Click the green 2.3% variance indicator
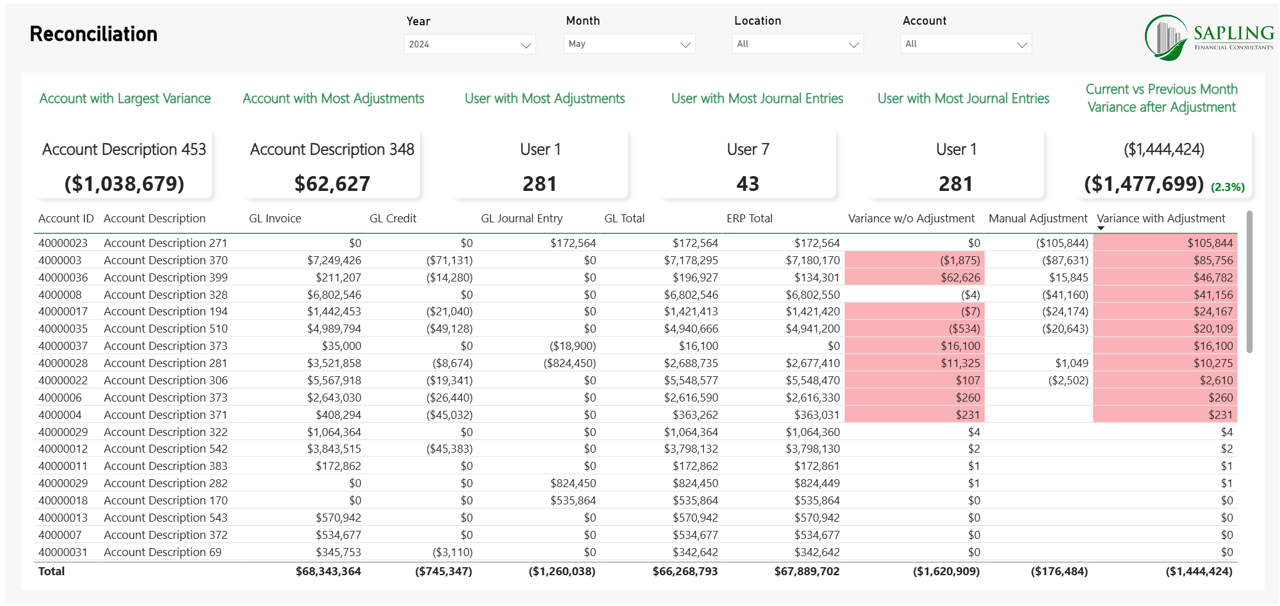Screen dimensions: 1280x606 pyautogui.click(x=1228, y=187)
